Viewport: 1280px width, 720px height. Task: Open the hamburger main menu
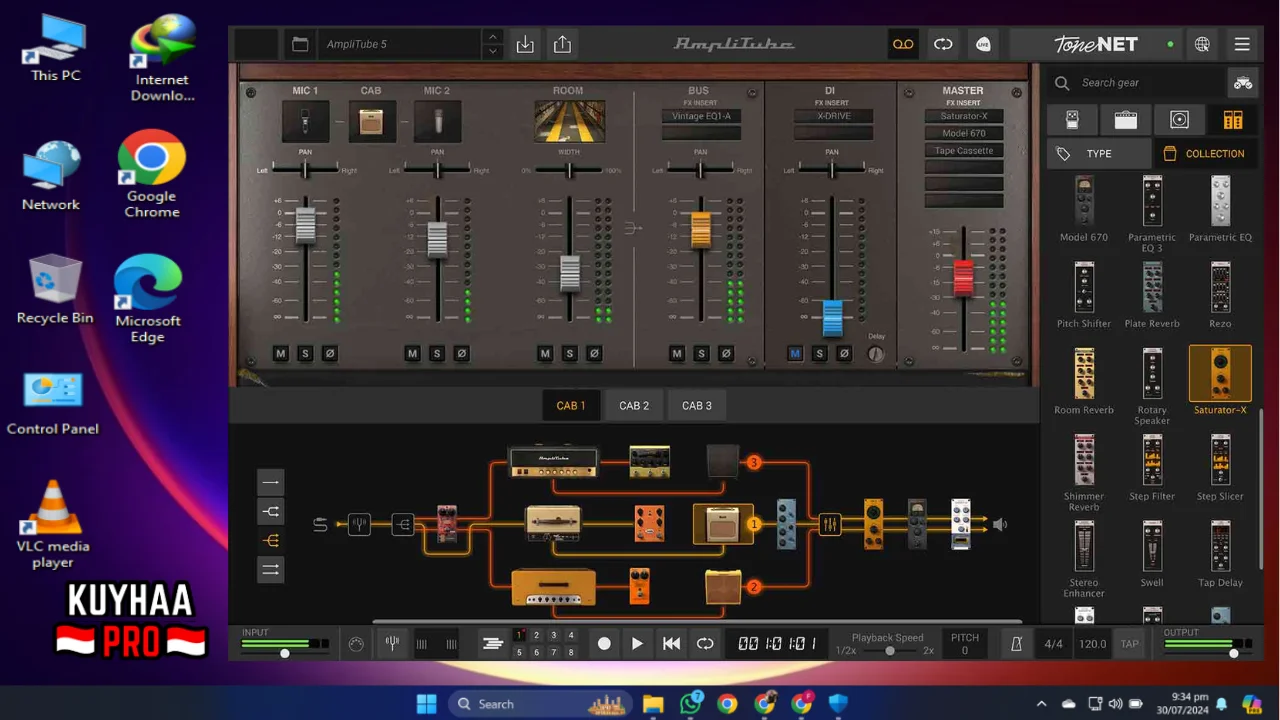point(1242,44)
